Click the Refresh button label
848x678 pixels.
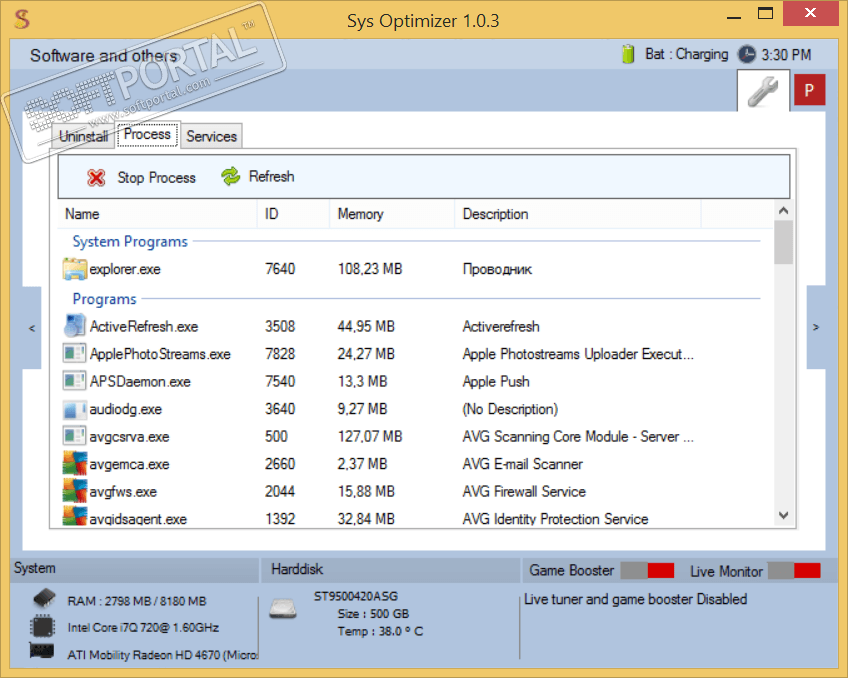[271, 176]
